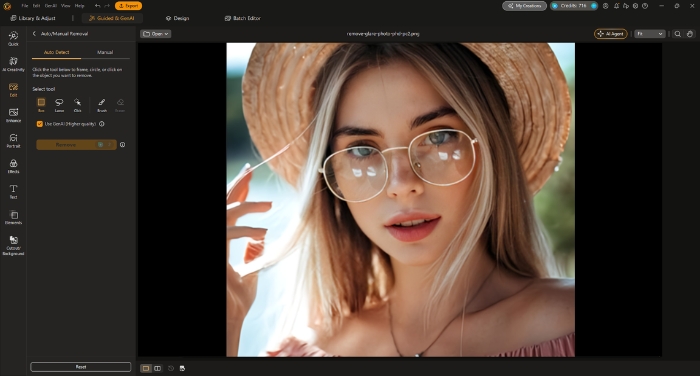Click the flag icon in title bar
The width and height of the screenshot is (700, 376).
click(x=626, y=6)
